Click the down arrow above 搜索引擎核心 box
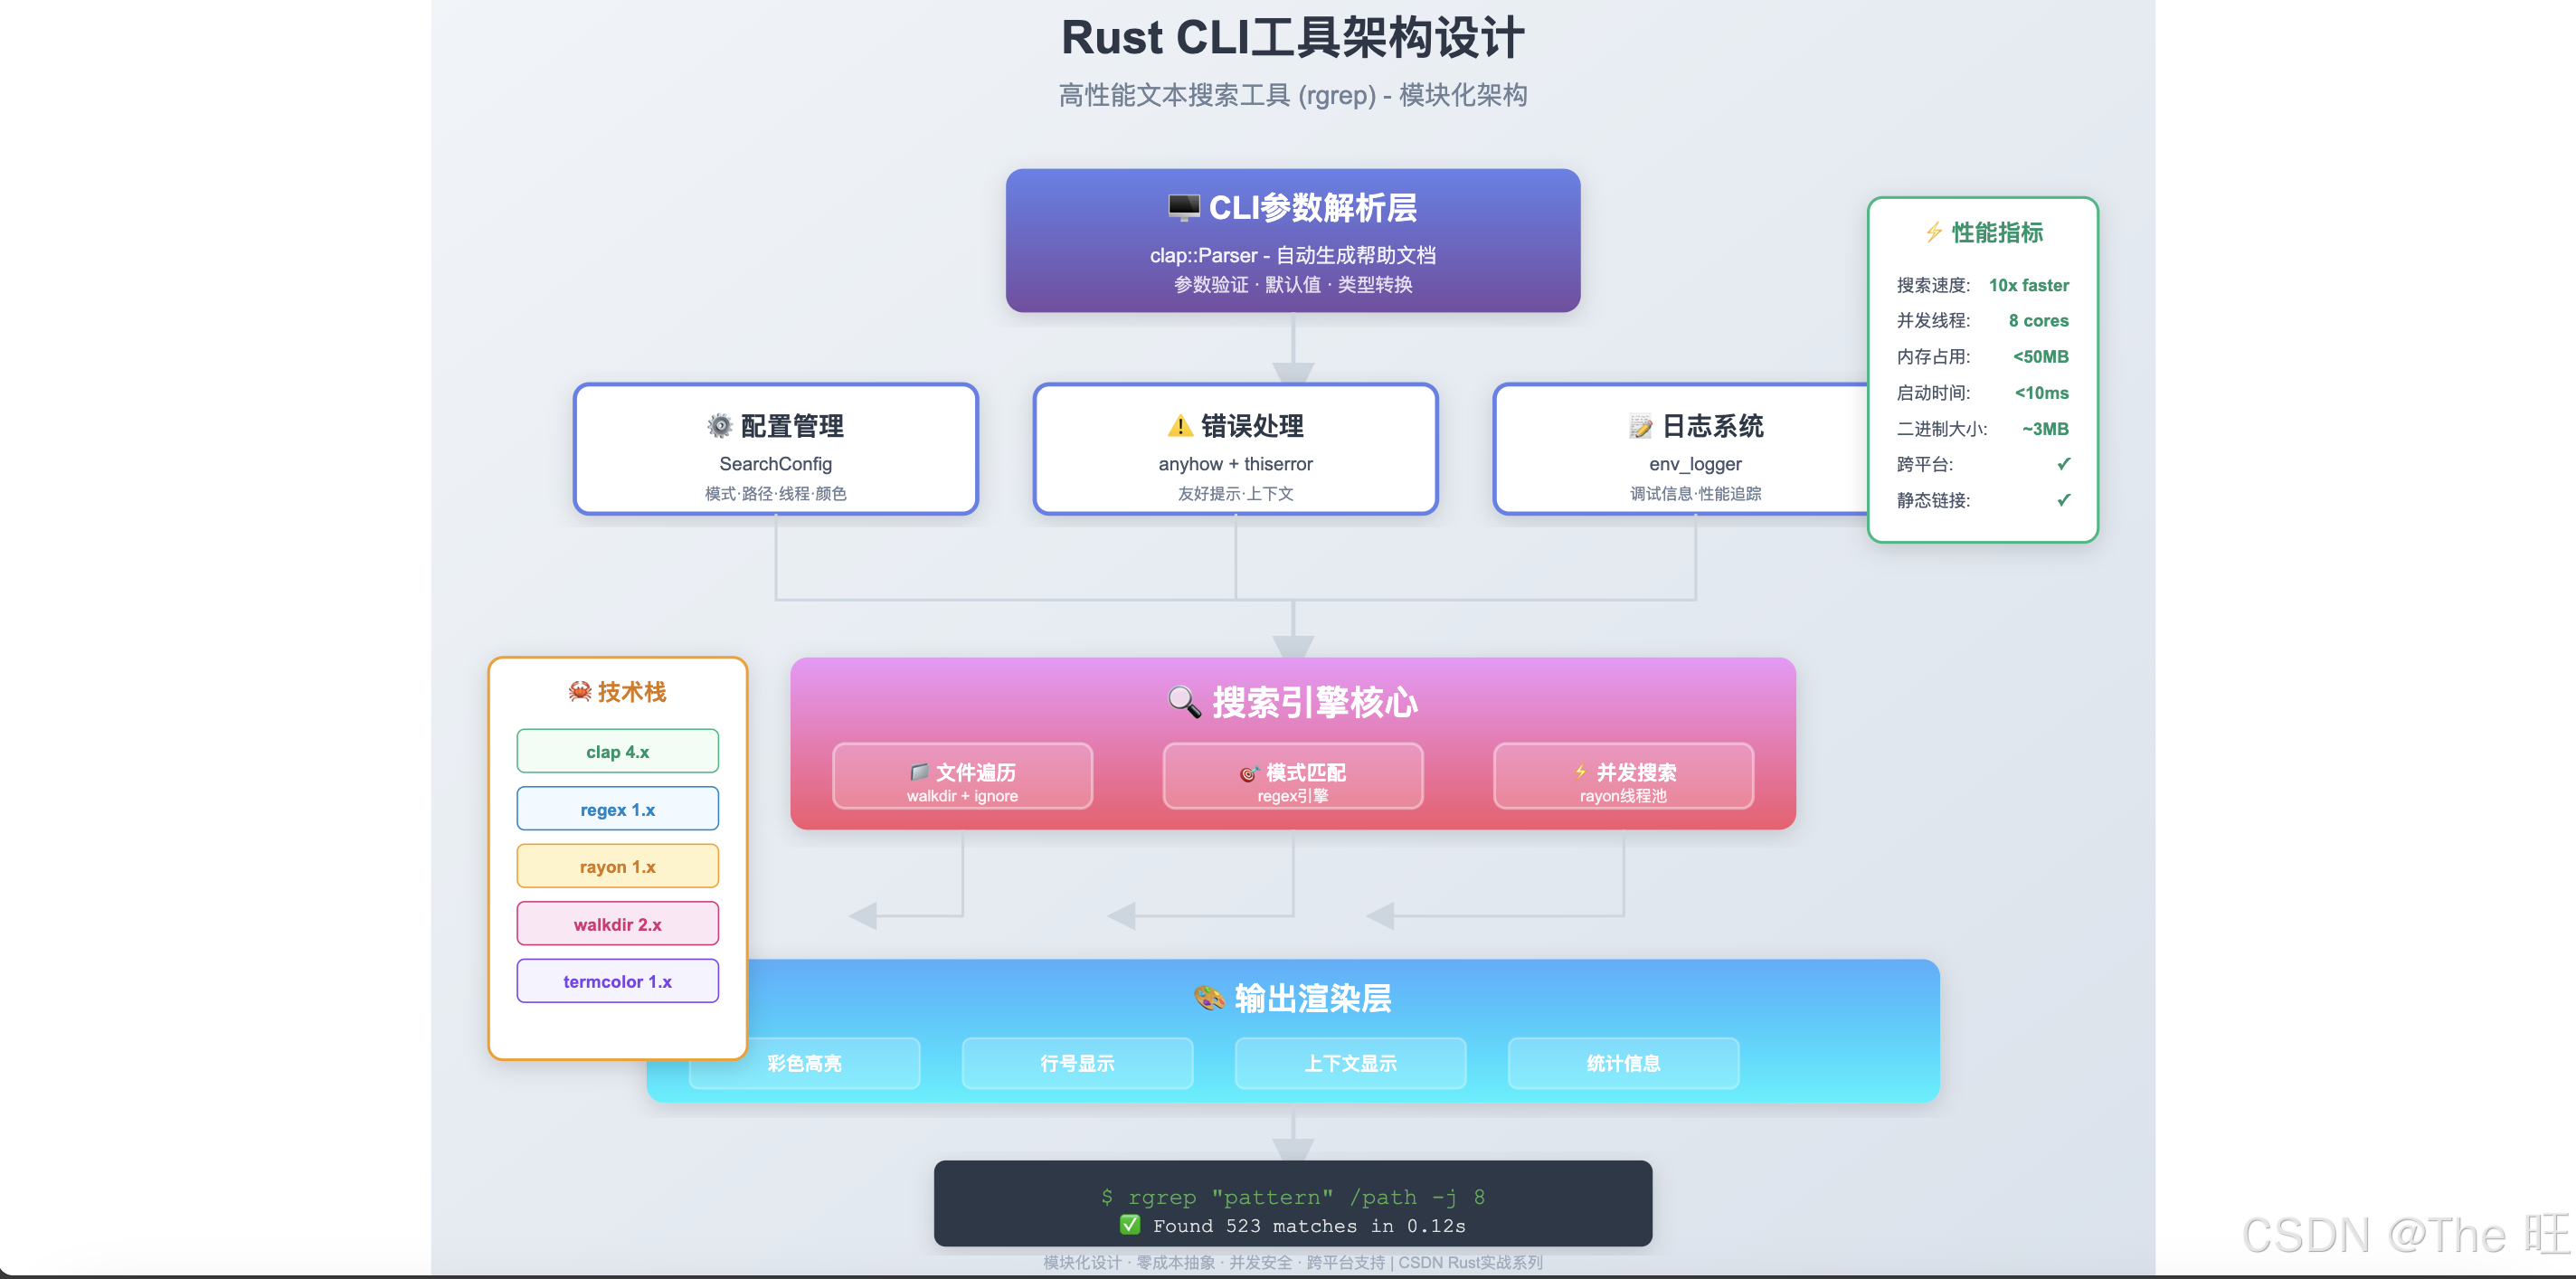This screenshot has width=2576, height=1279. 1293,644
